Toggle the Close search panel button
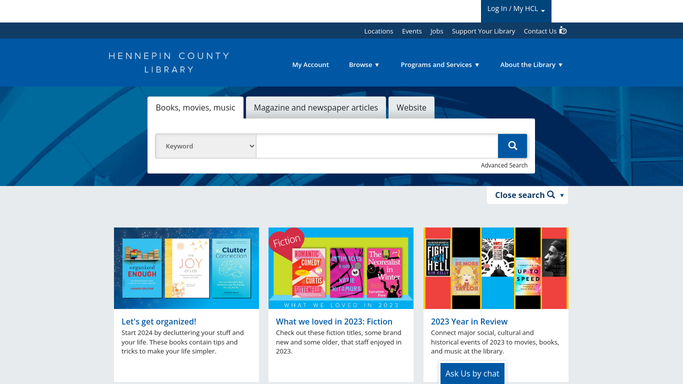 tap(527, 195)
